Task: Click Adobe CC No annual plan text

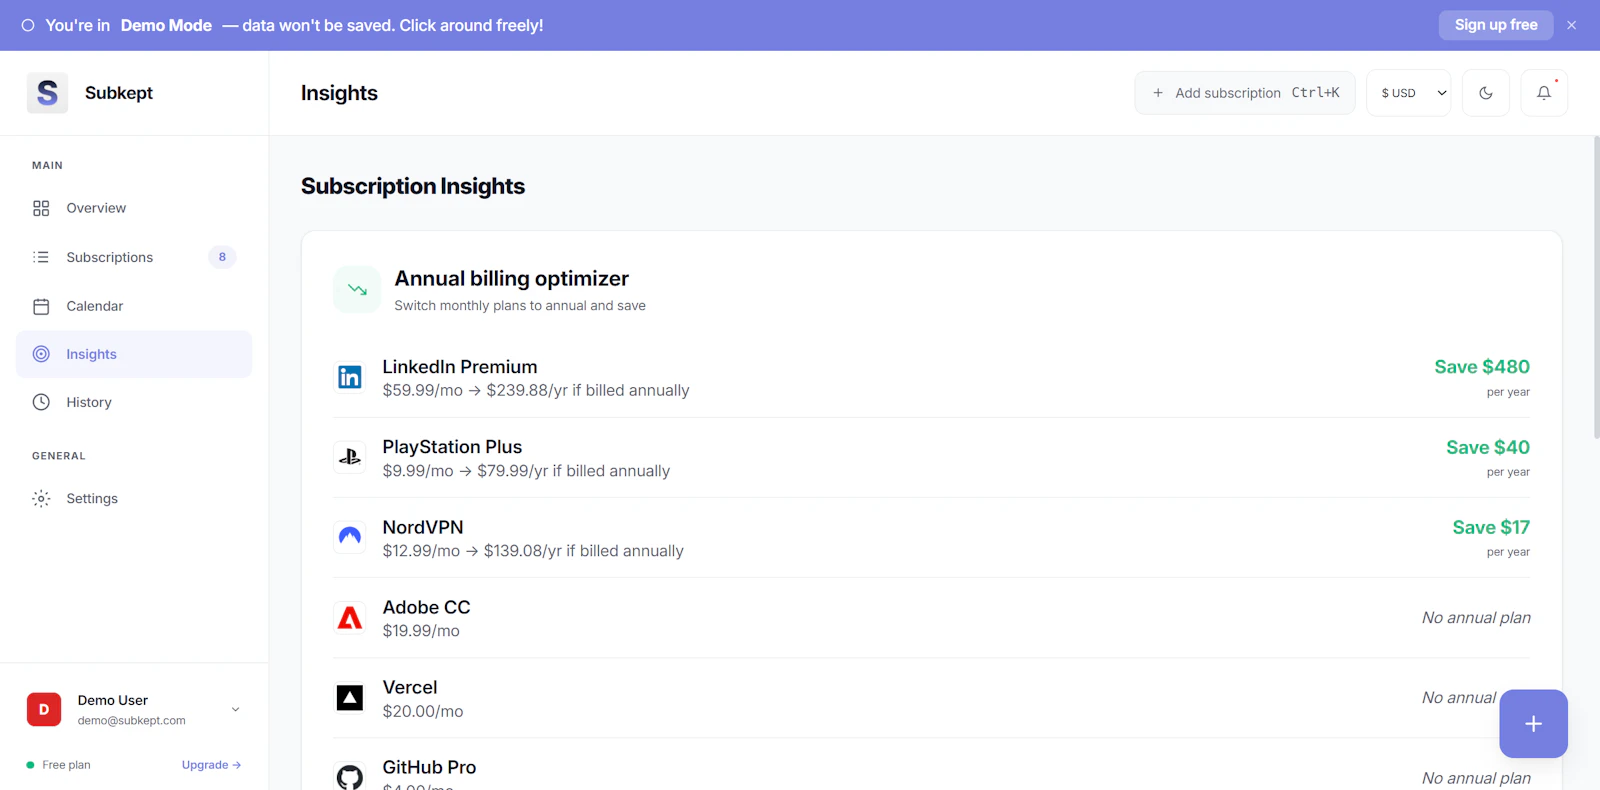Action: pyautogui.click(x=1476, y=618)
